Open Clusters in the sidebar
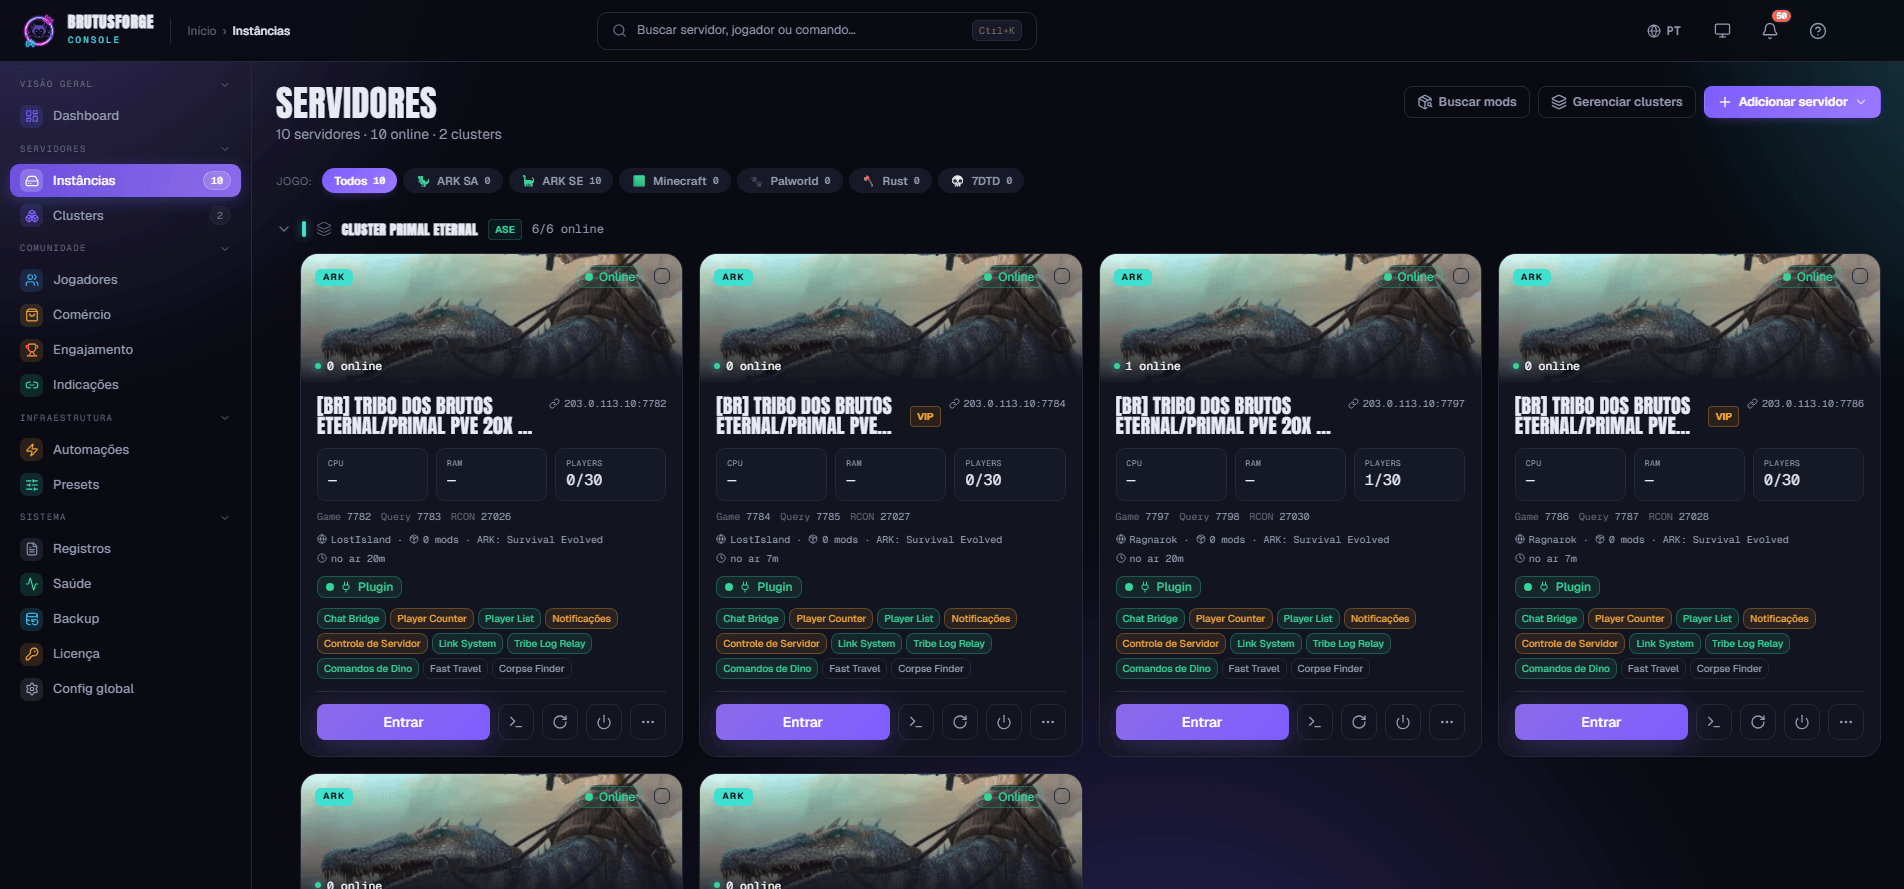Image resolution: width=1904 pixels, height=889 pixels. [126, 216]
